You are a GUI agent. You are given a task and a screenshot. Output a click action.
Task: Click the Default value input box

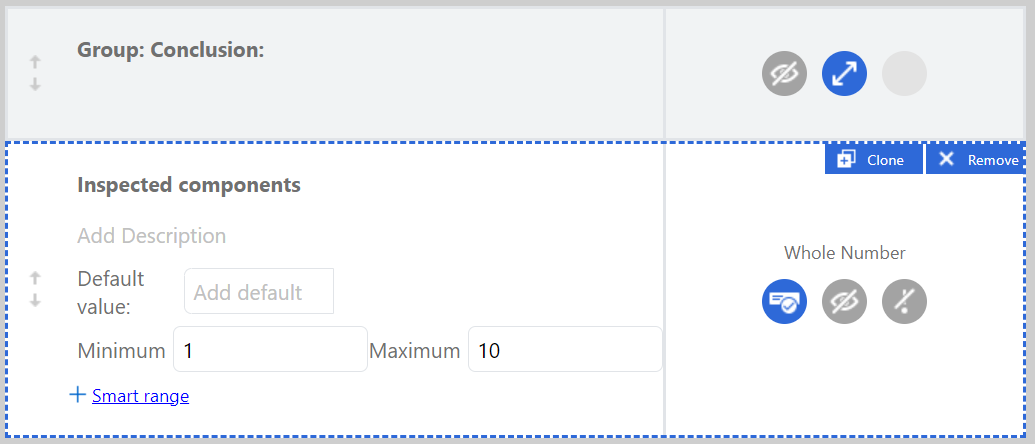258,292
